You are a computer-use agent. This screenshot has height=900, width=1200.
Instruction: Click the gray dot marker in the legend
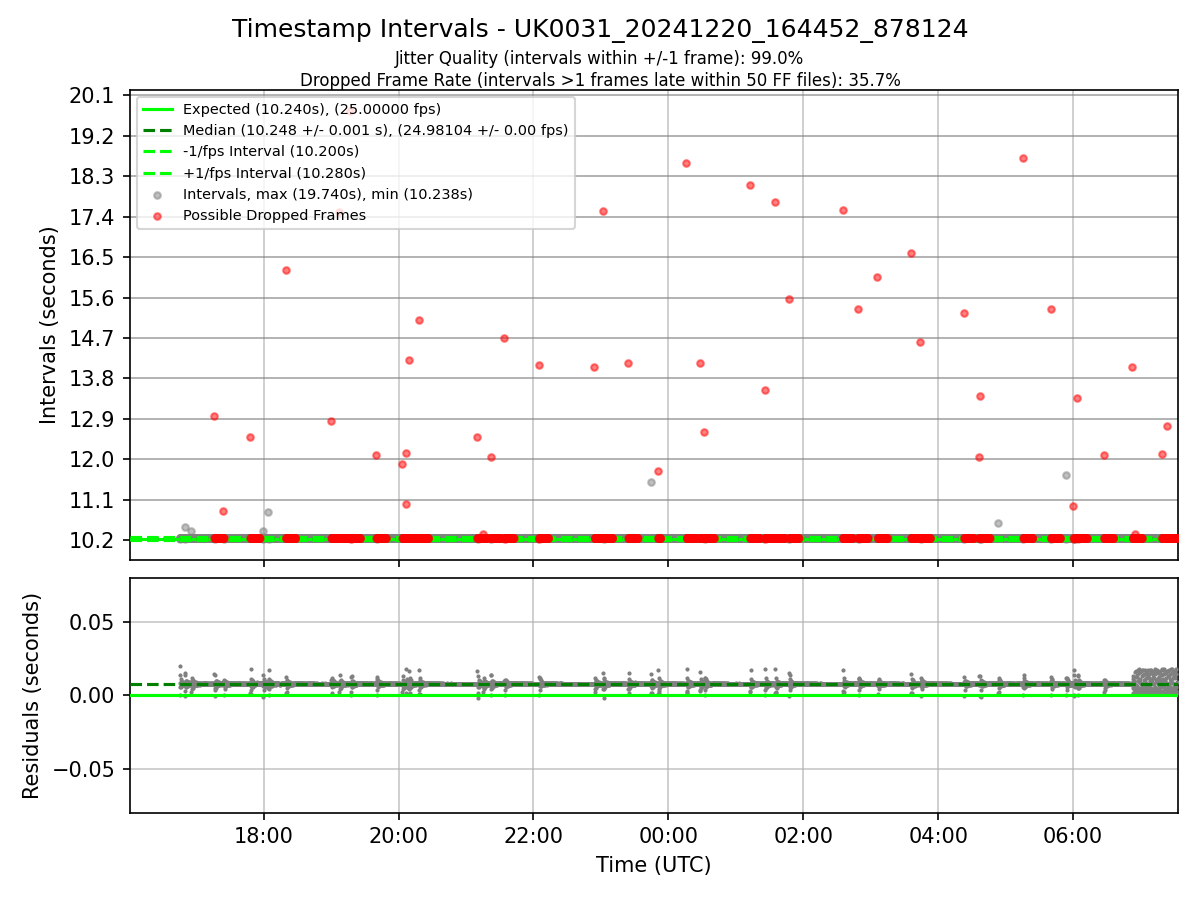coord(157,195)
